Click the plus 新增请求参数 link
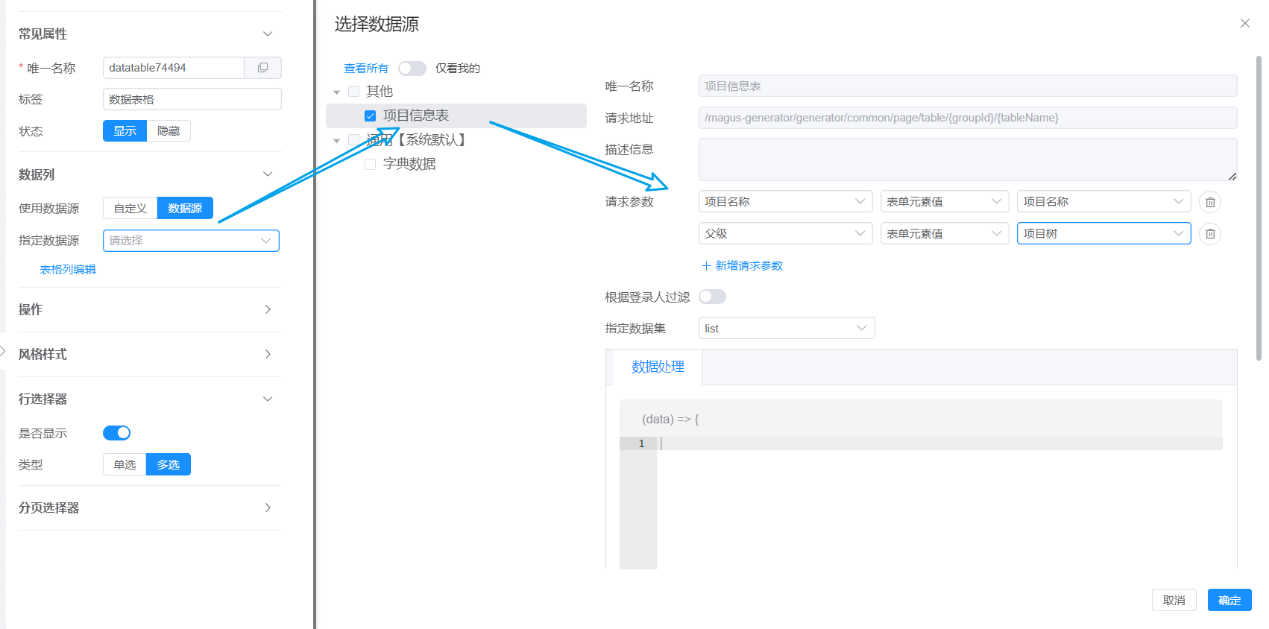 pyautogui.click(x=742, y=266)
